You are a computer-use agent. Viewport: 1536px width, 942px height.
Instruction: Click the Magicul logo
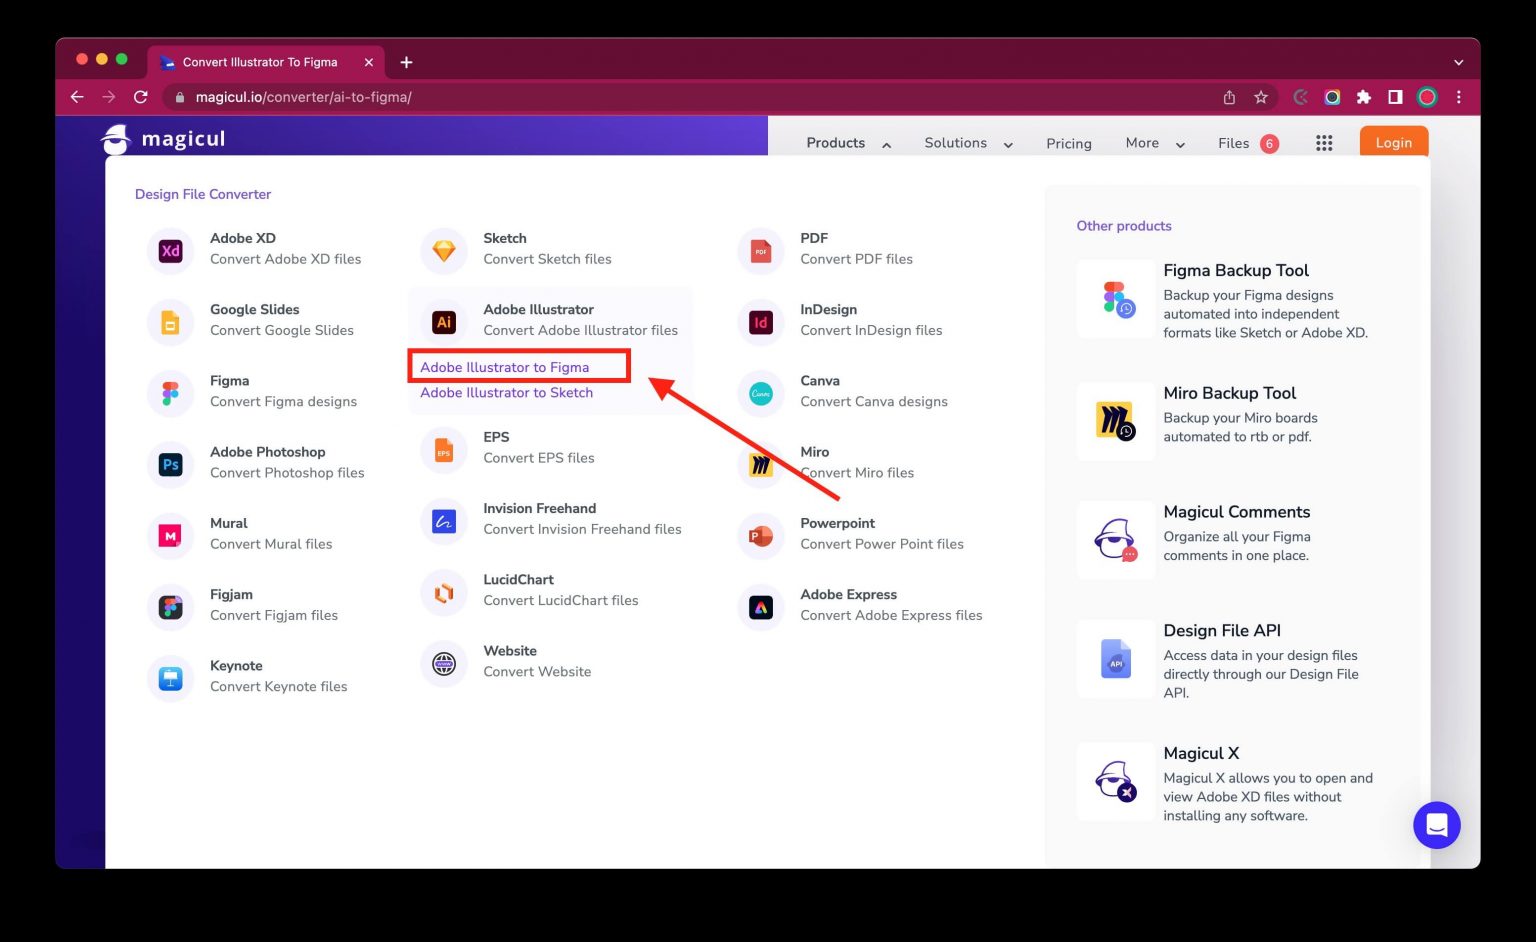[x=162, y=139]
